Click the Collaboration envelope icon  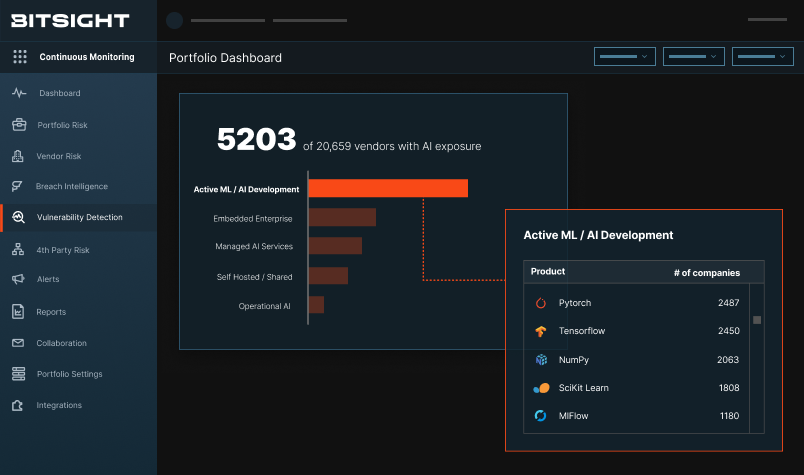(x=18, y=343)
